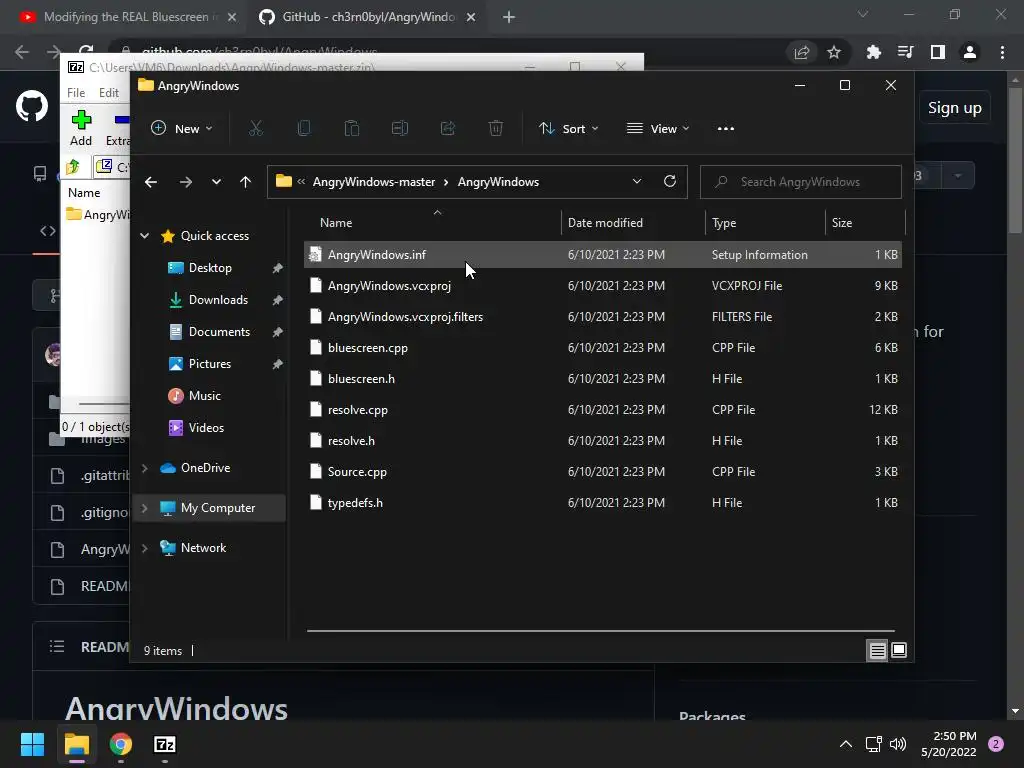
Task: Open the Sort dropdown menu
Action: [568, 129]
